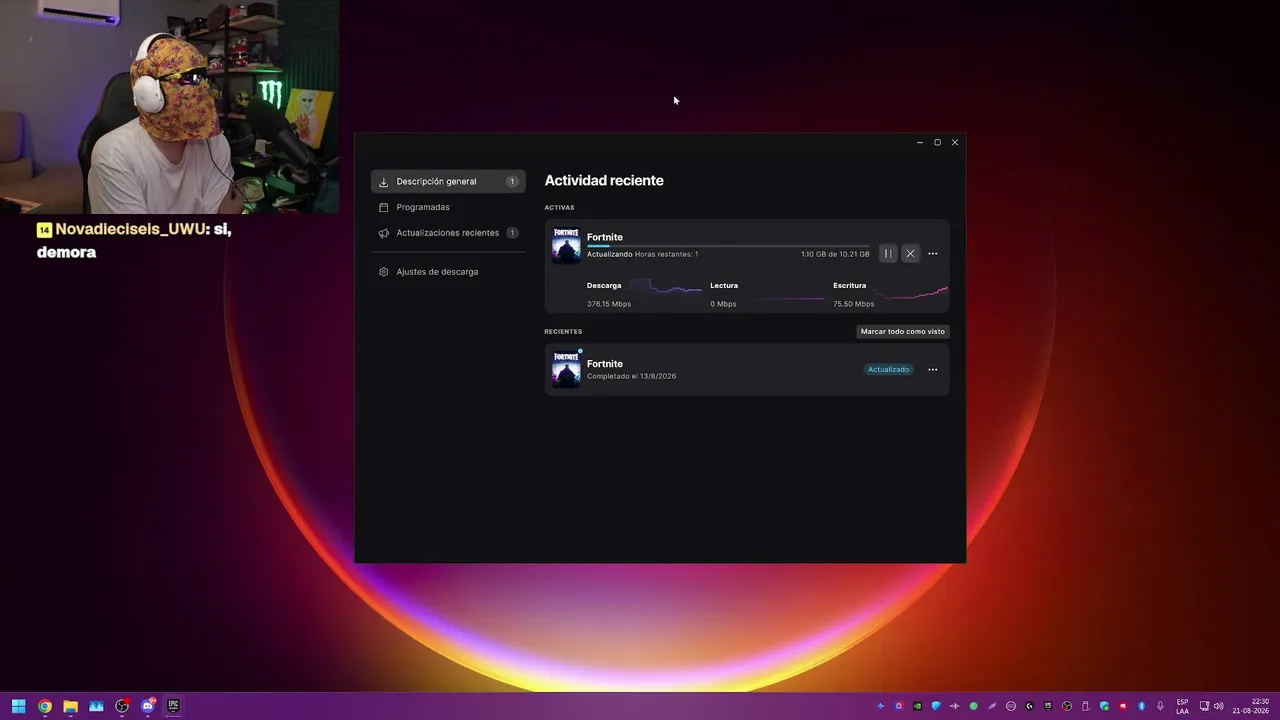Click the '75.50 Mbps' write speed value
Image resolution: width=1280 pixels, height=720 pixels.
tap(853, 304)
